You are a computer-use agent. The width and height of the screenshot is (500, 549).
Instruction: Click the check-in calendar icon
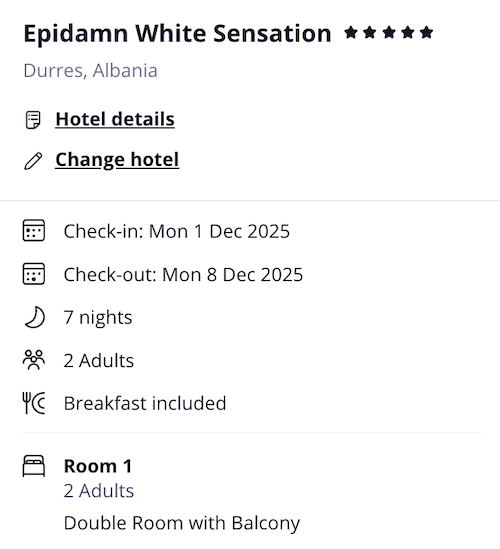pos(34,230)
